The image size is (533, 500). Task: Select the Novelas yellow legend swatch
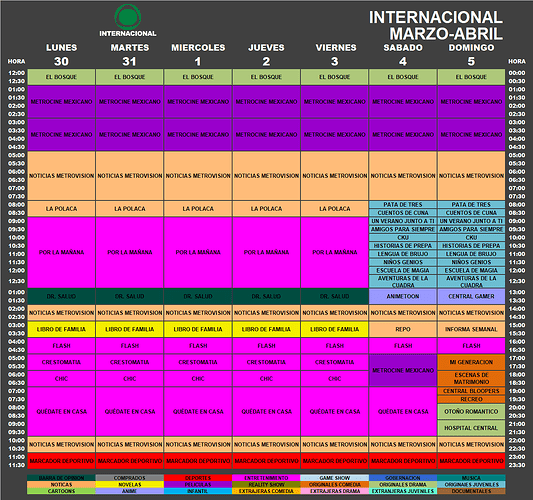click(130, 484)
